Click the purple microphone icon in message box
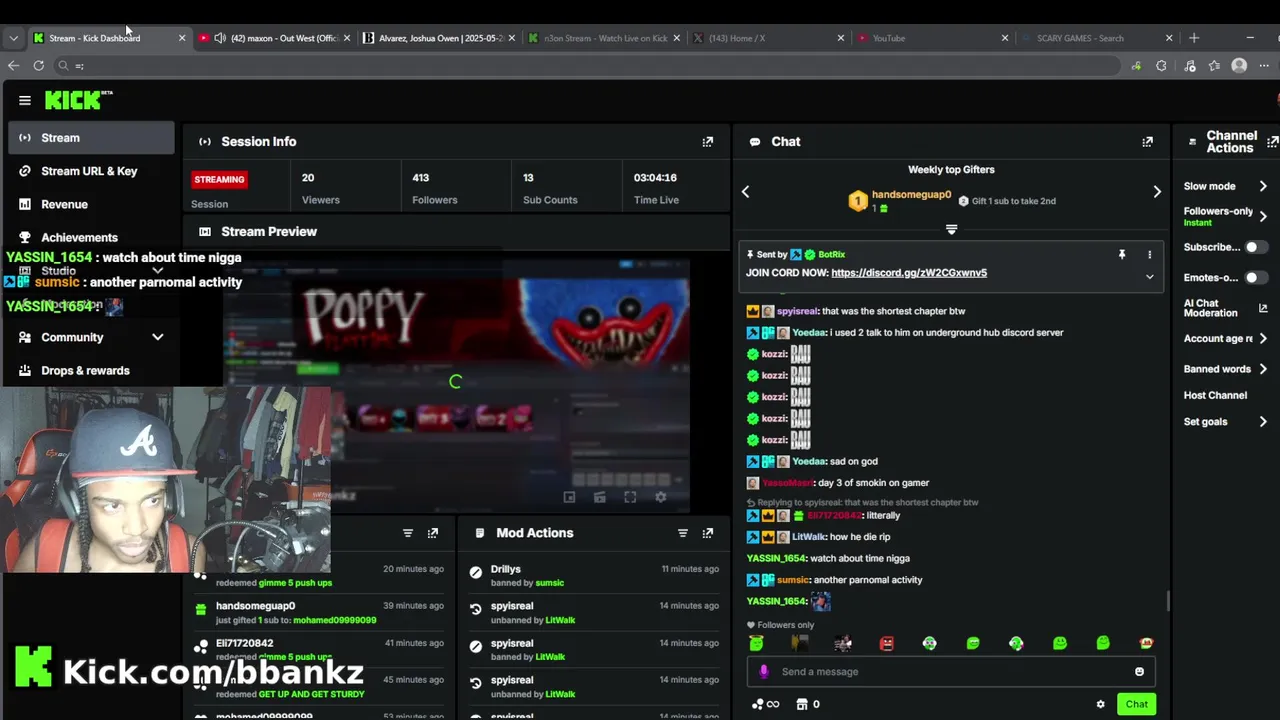 coord(764,672)
